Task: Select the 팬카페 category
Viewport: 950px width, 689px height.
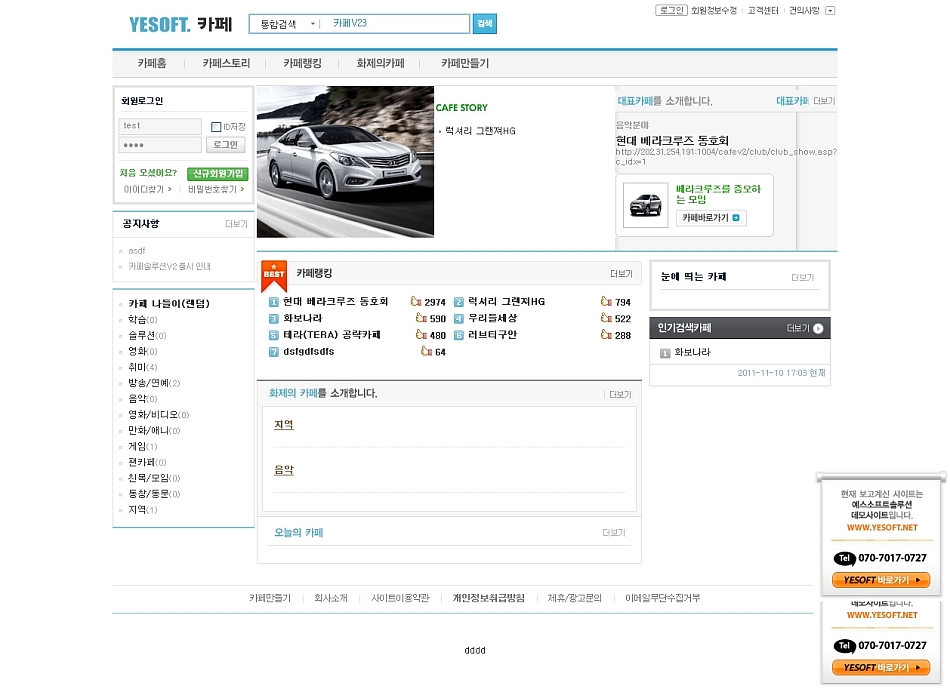Action: (147, 462)
